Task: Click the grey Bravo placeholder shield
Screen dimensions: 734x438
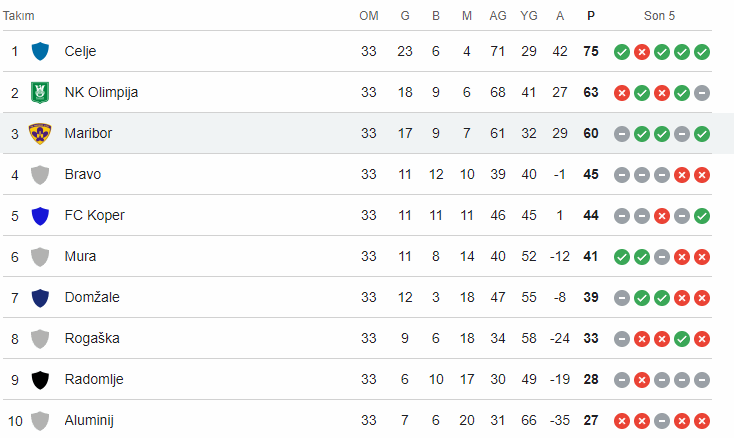Action: tap(40, 175)
